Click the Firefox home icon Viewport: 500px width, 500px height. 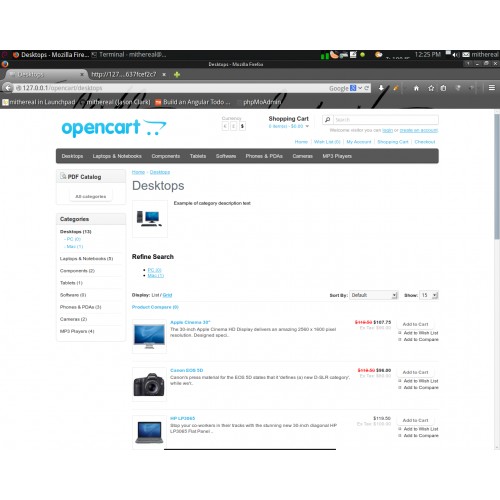pos(416,88)
